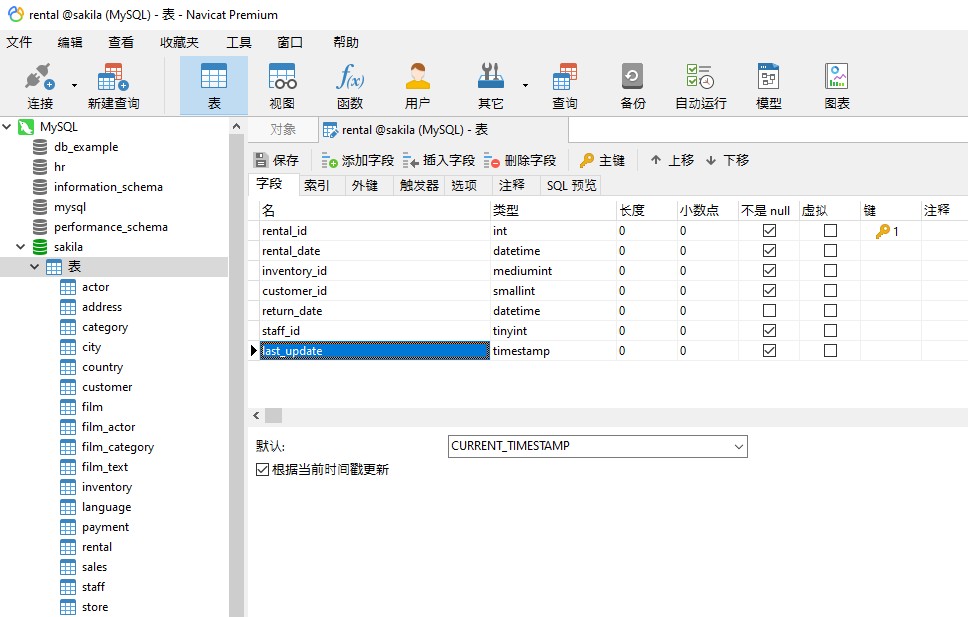968x617 pixels.
Task: Click 上移 (Move Up) button
Action: [x=672, y=161]
